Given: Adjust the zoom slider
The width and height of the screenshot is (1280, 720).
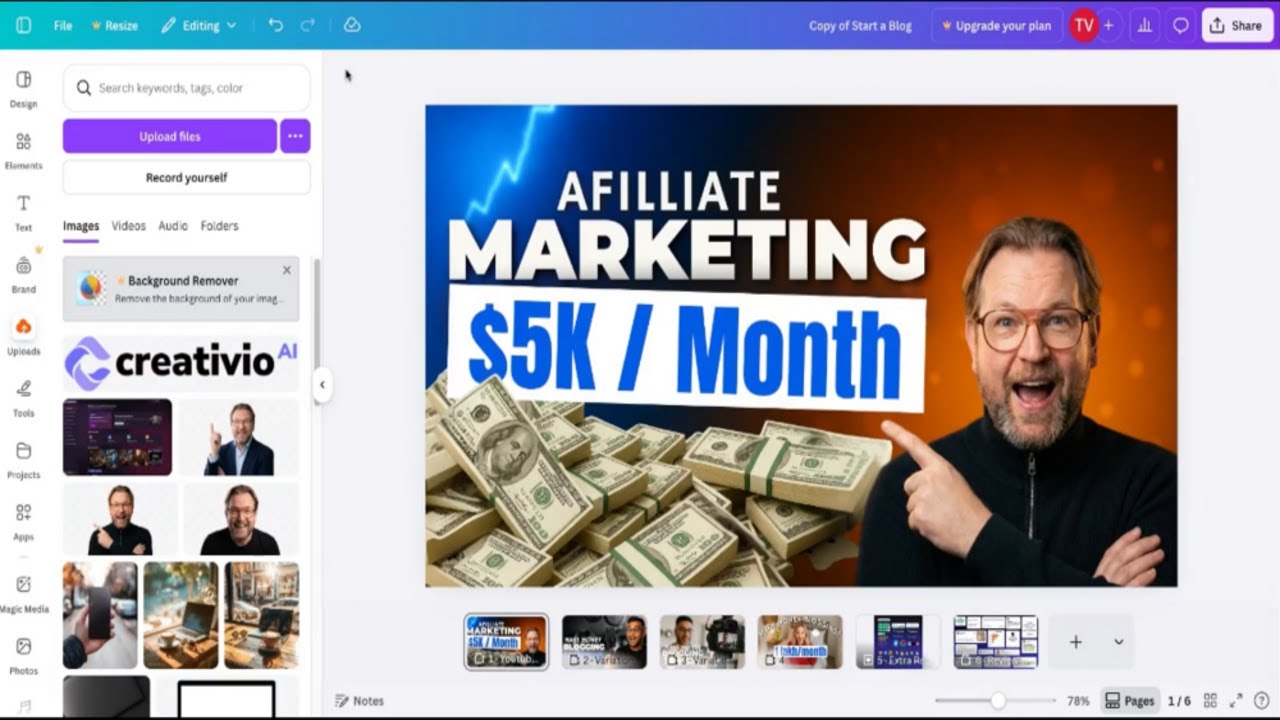Looking at the screenshot, I should tap(996, 701).
